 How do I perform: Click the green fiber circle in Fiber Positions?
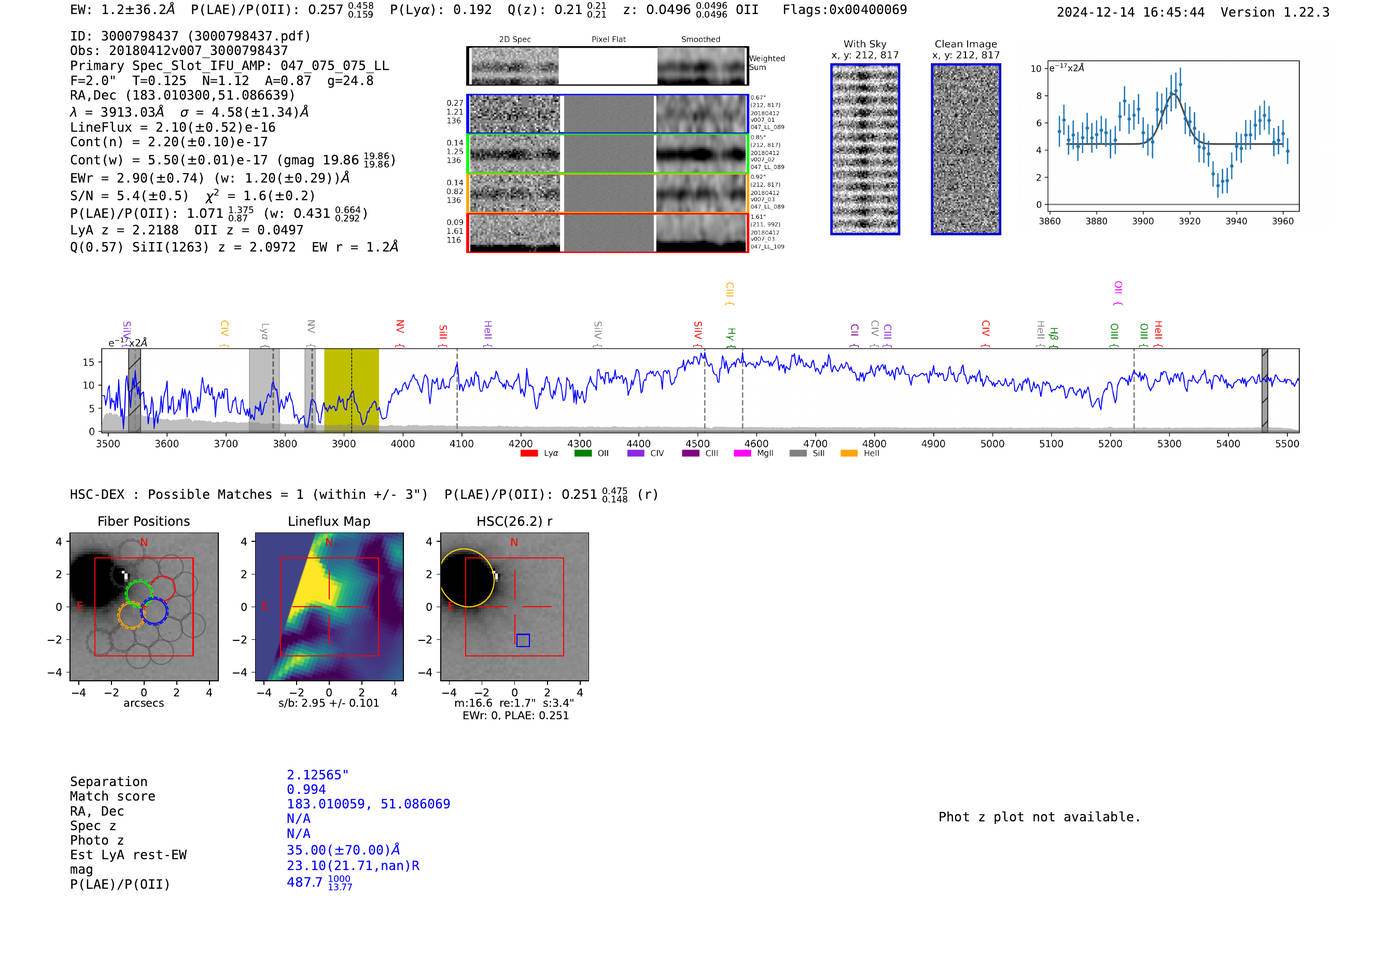(x=139, y=592)
